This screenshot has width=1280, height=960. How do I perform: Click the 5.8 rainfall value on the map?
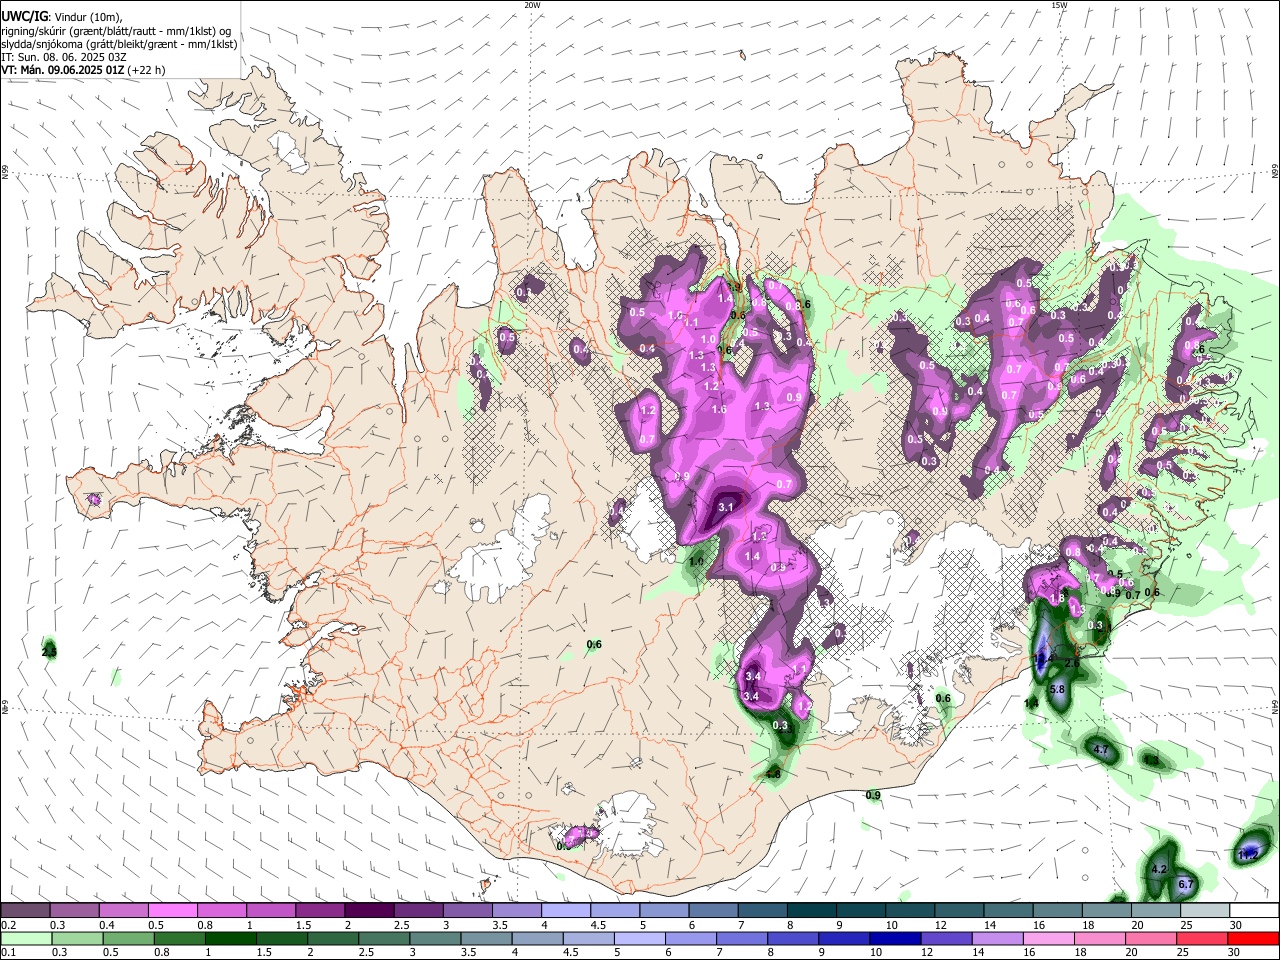tap(1059, 689)
